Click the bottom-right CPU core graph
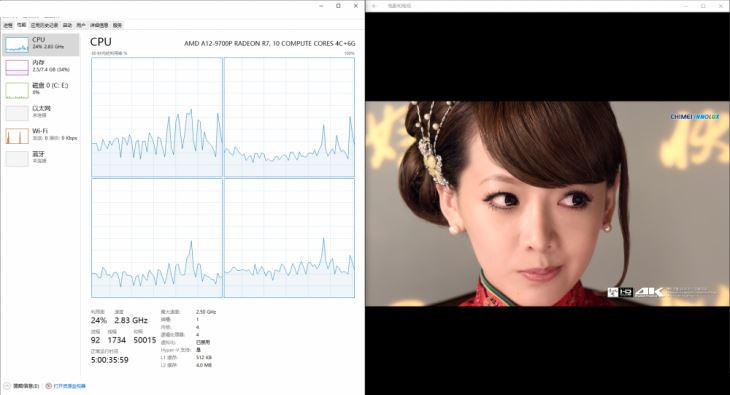 tap(289, 238)
